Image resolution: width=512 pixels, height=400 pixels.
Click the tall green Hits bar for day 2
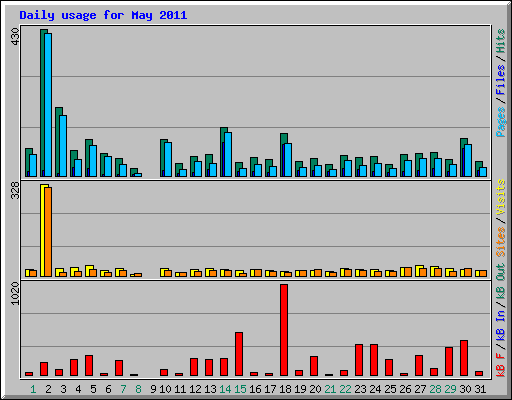pyautogui.click(x=43, y=103)
